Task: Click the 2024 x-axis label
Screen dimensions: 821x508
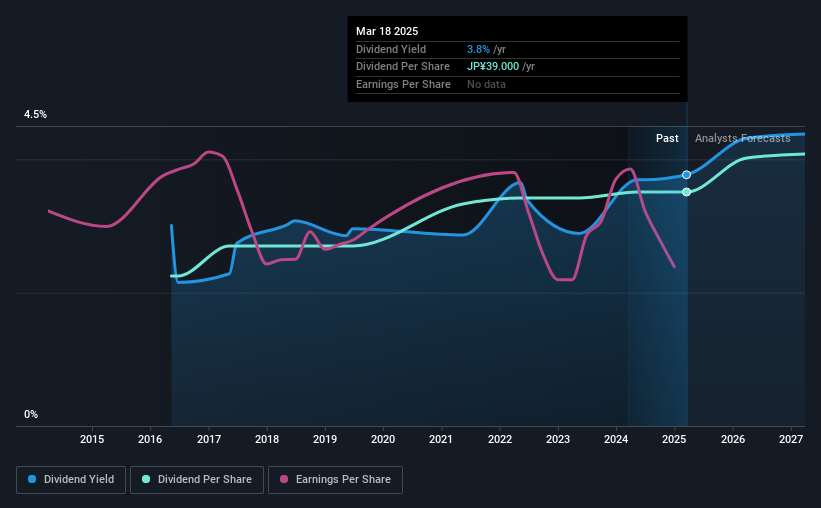Action: click(x=616, y=439)
